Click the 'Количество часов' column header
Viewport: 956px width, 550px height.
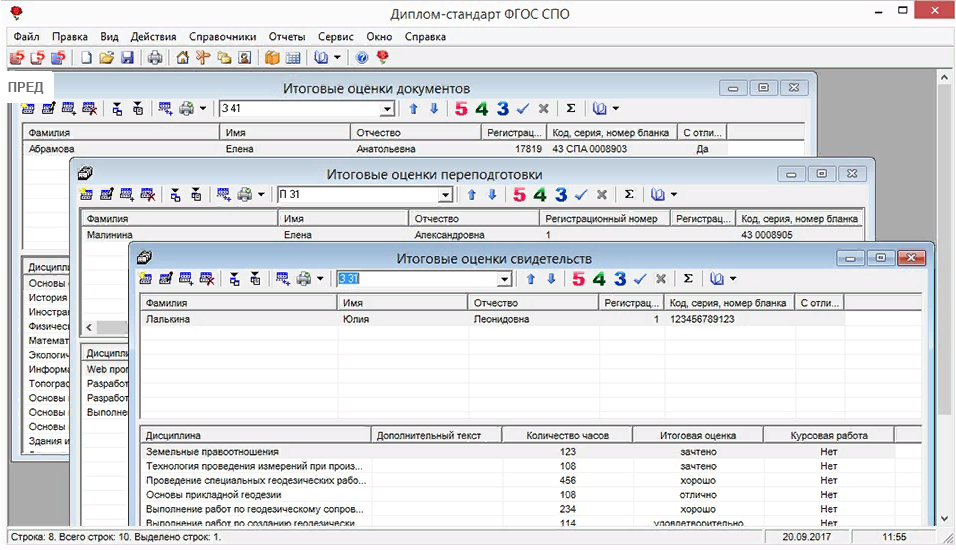pos(568,435)
